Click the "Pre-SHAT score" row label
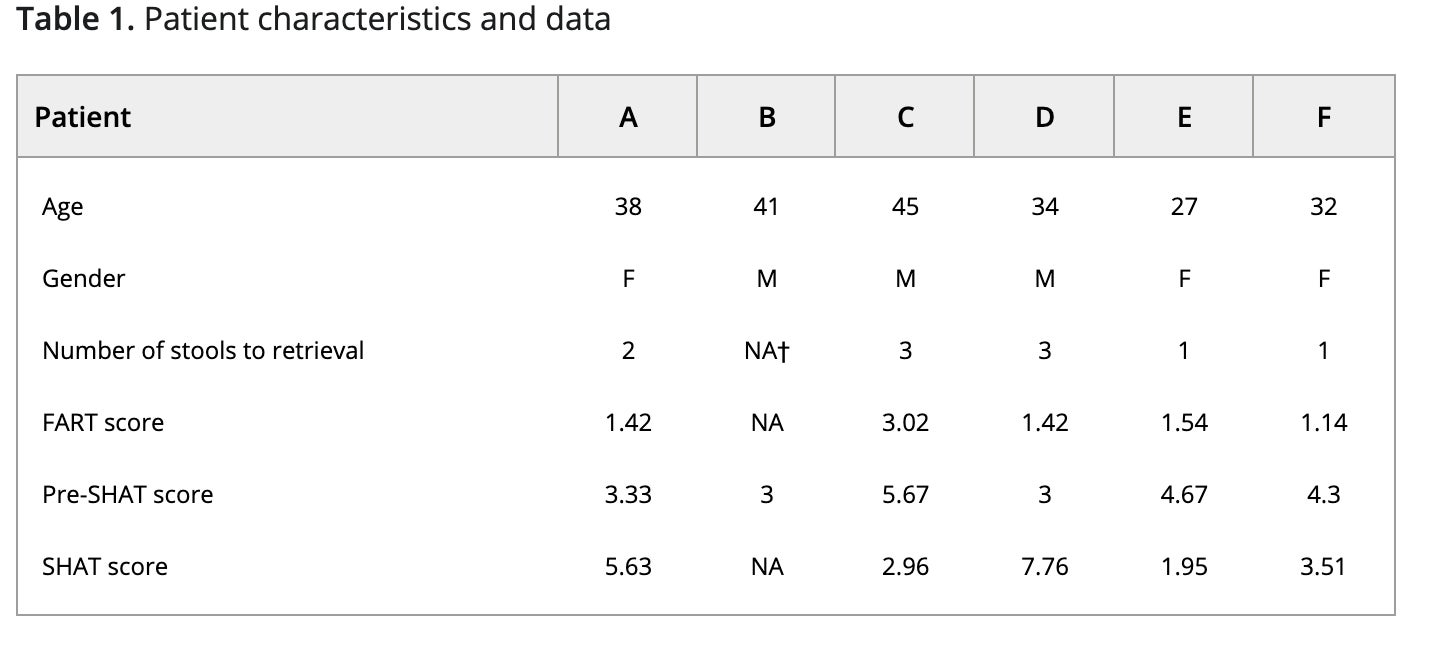Image resolution: width=1448 pixels, height=656 pixels. [x=128, y=495]
